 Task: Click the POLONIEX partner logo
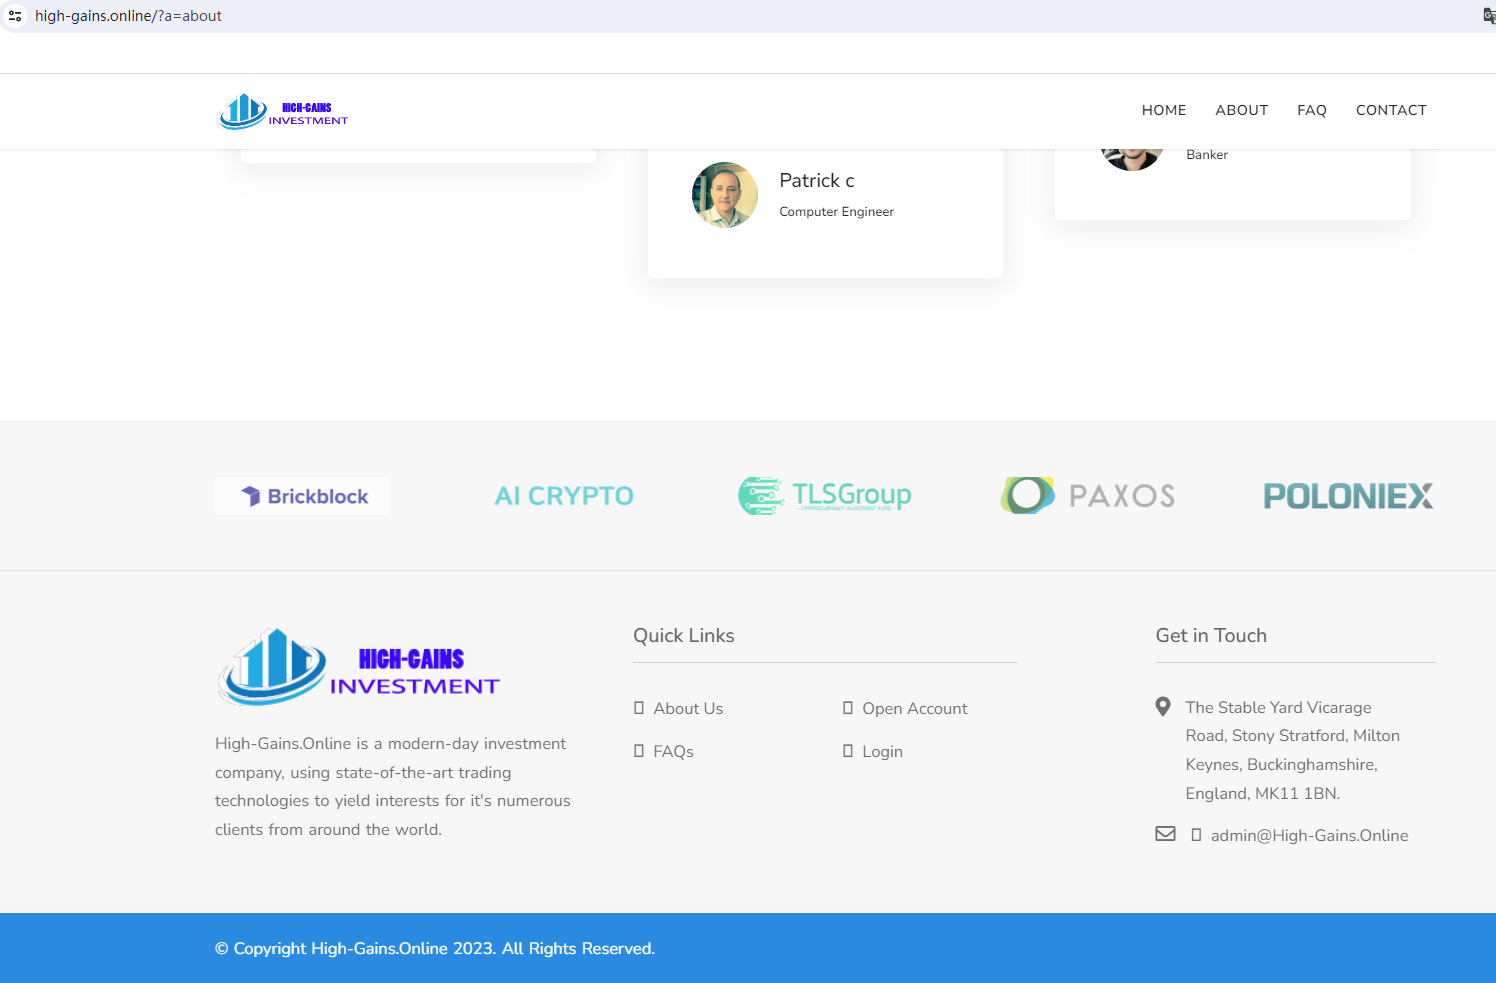(1348, 496)
